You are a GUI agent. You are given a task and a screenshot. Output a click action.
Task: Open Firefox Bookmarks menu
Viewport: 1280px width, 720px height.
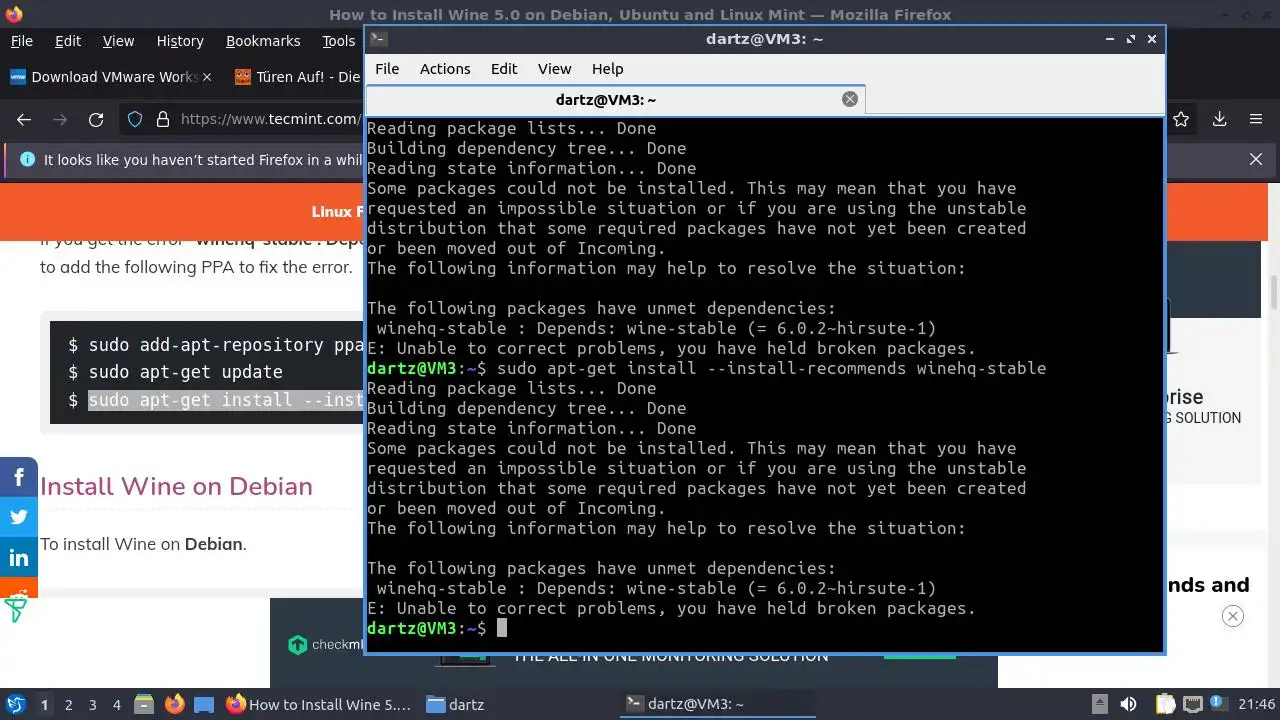[x=263, y=41]
